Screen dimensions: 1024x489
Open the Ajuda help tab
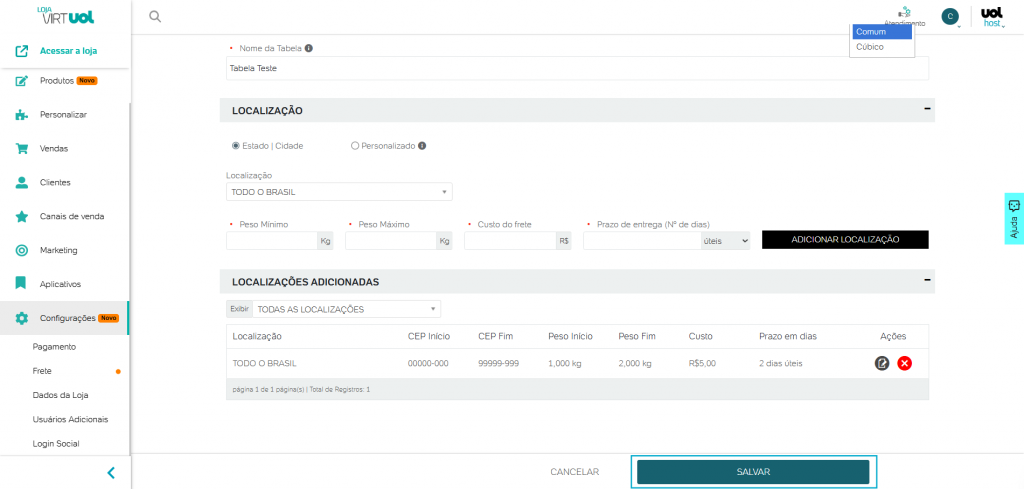[1013, 218]
